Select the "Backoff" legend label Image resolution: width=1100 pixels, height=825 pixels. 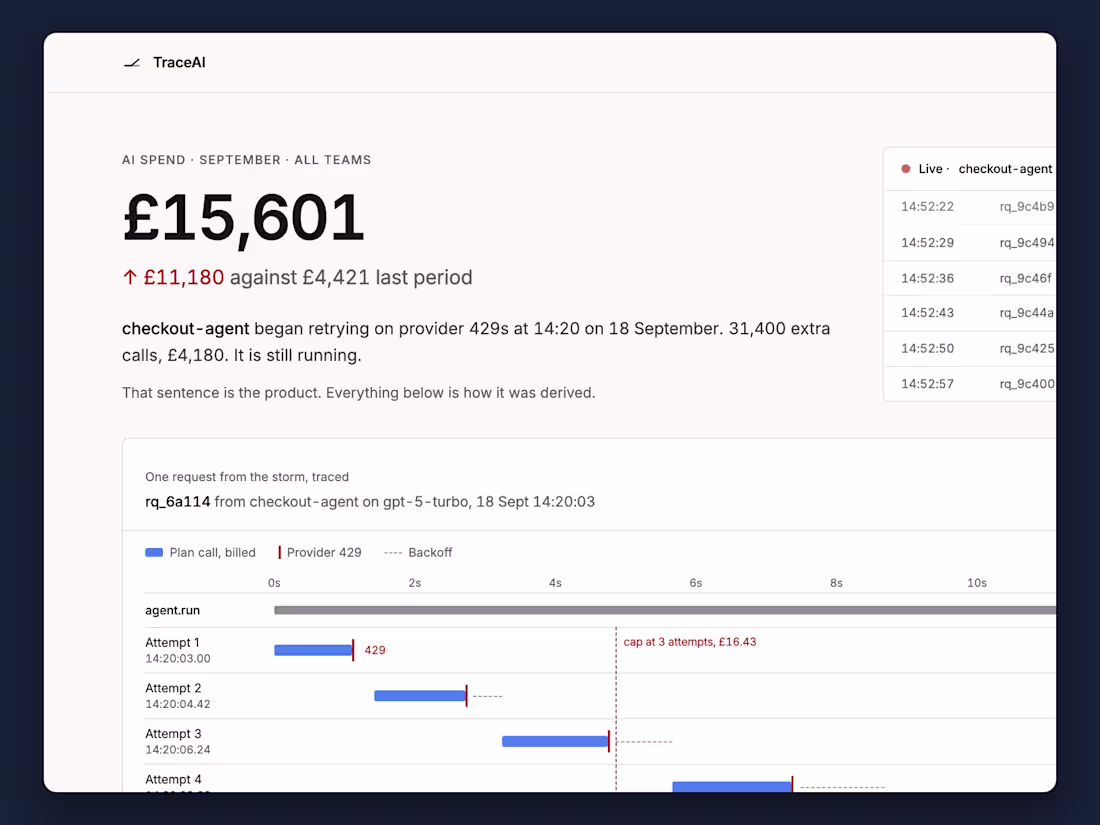point(430,553)
